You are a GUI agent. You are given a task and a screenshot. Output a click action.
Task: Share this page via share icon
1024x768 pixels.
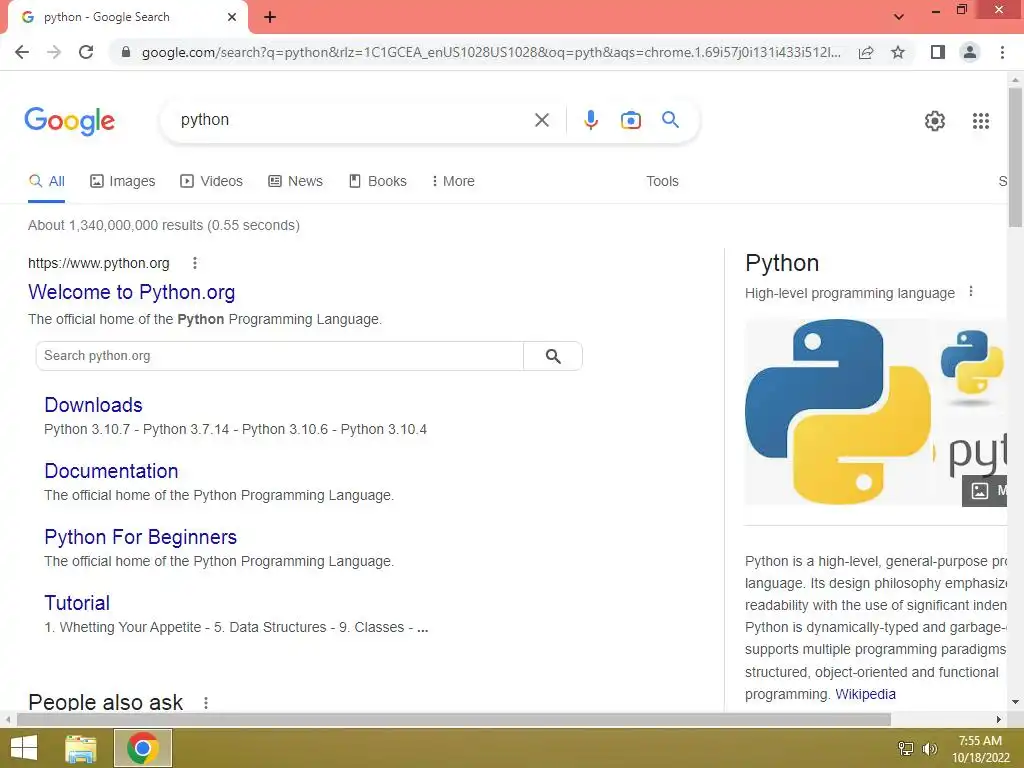866,52
